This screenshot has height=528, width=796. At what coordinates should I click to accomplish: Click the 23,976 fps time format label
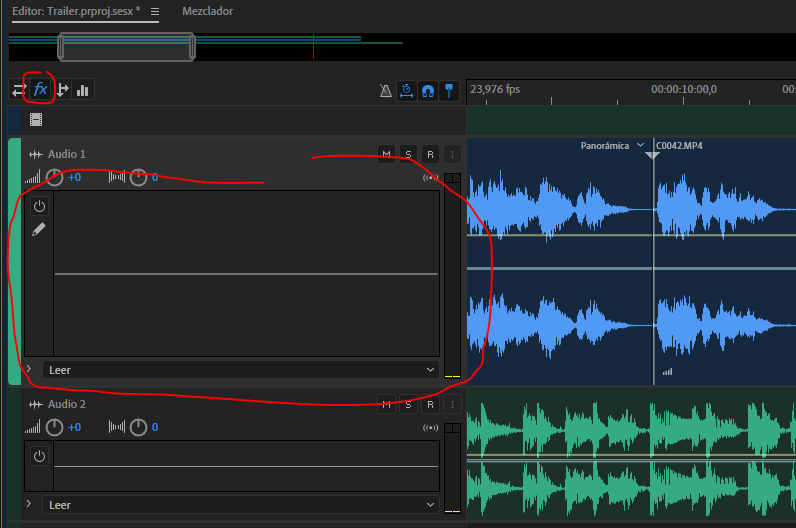pyautogui.click(x=495, y=89)
